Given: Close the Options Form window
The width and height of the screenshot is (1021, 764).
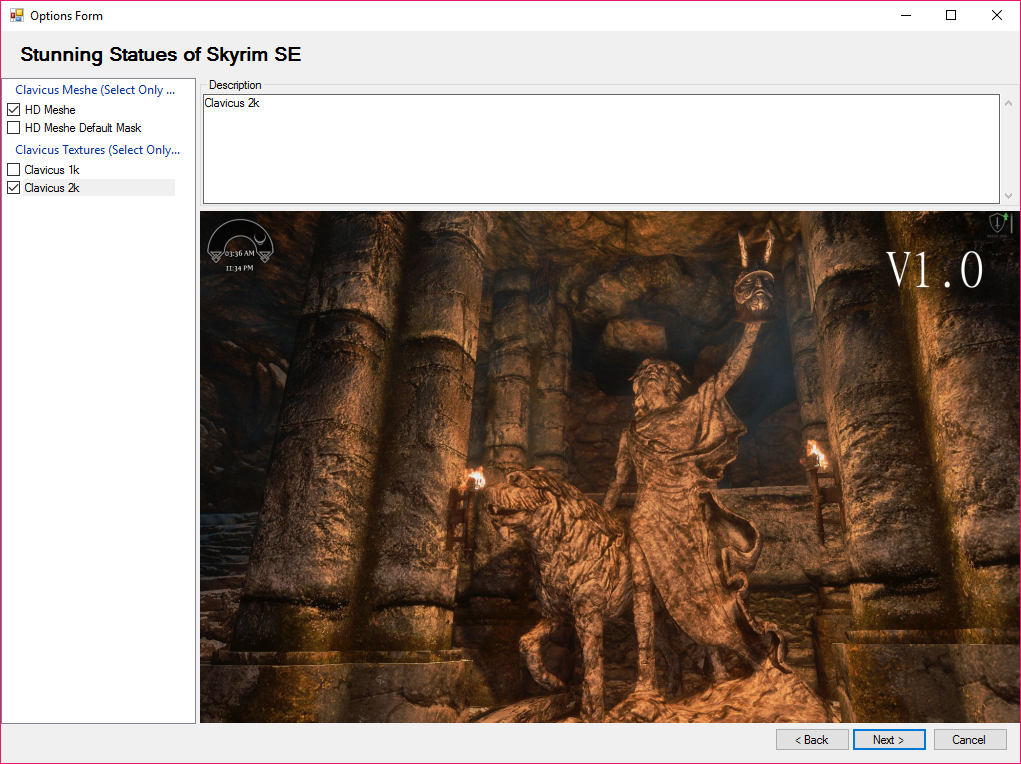Looking at the screenshot, I should 996,15.
